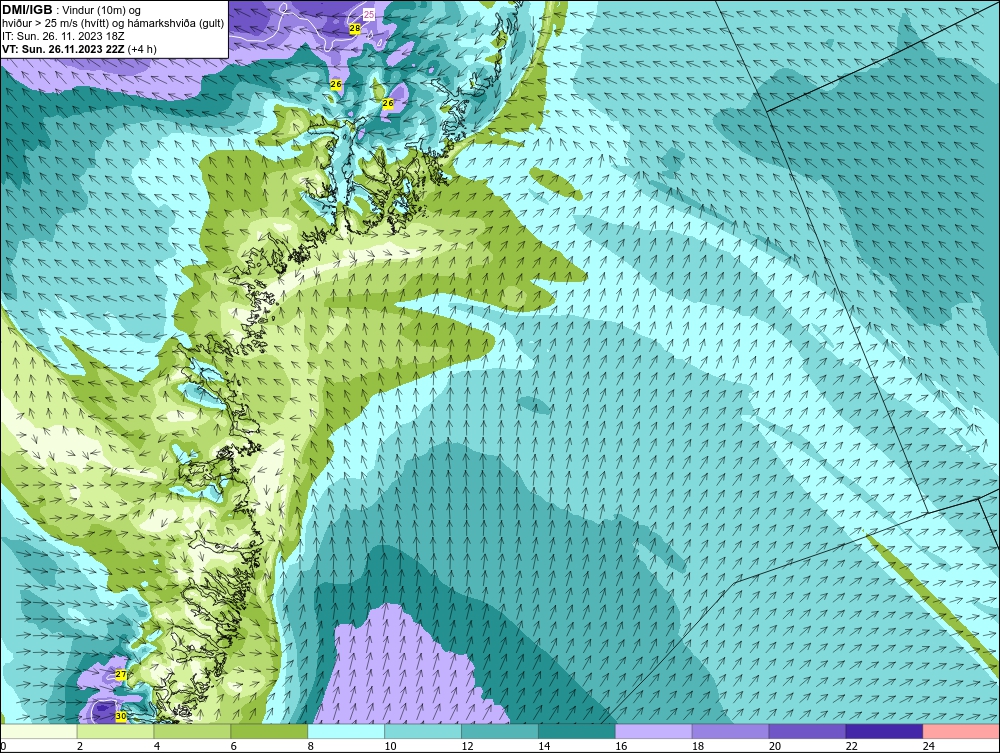Image resolution: width=1000 pixels, height=753 pixels.
Task: Click the legend scale number 16
Action: click(x=621, y=746)
